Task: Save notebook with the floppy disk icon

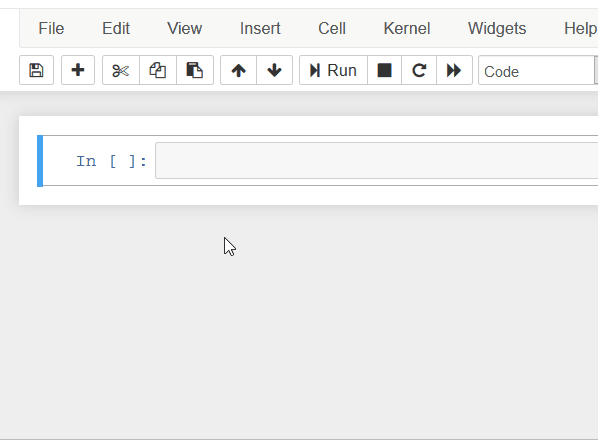Action: coord(36,70)
